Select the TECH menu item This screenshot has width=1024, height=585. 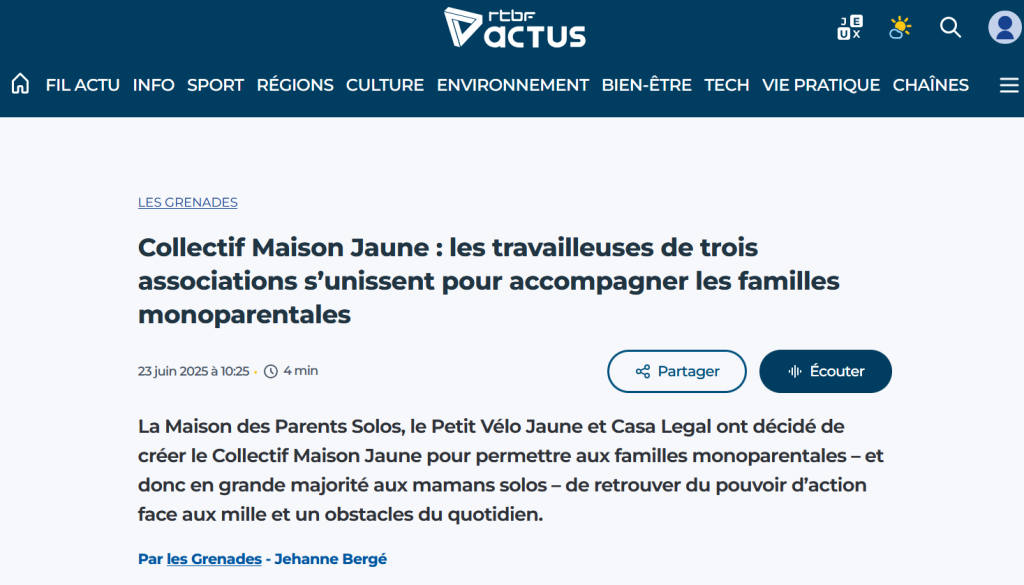727,85
